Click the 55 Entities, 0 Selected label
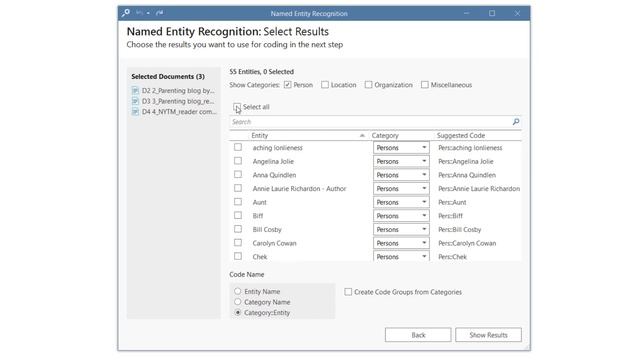 pos(262,72)
